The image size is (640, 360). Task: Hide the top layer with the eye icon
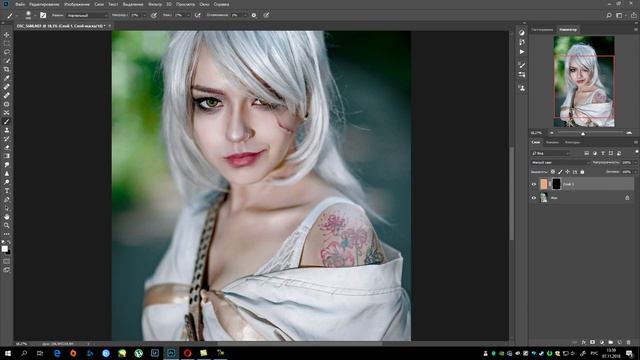pos(534,184)
